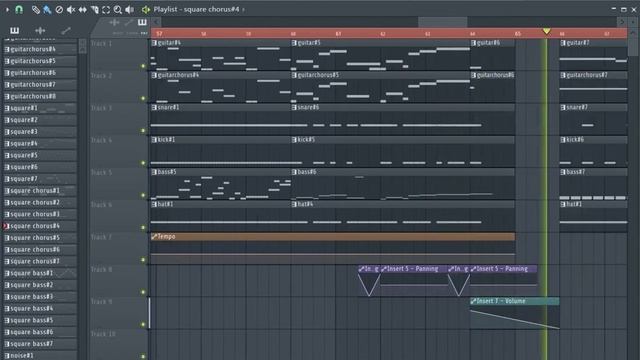
Task: Show audio clips in the picker panel
Action: coord(40,30)
